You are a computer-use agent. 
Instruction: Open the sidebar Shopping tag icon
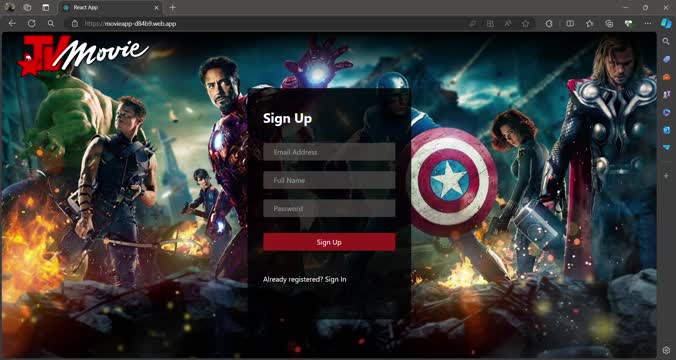pyautogui.click(x=667, y=59)
